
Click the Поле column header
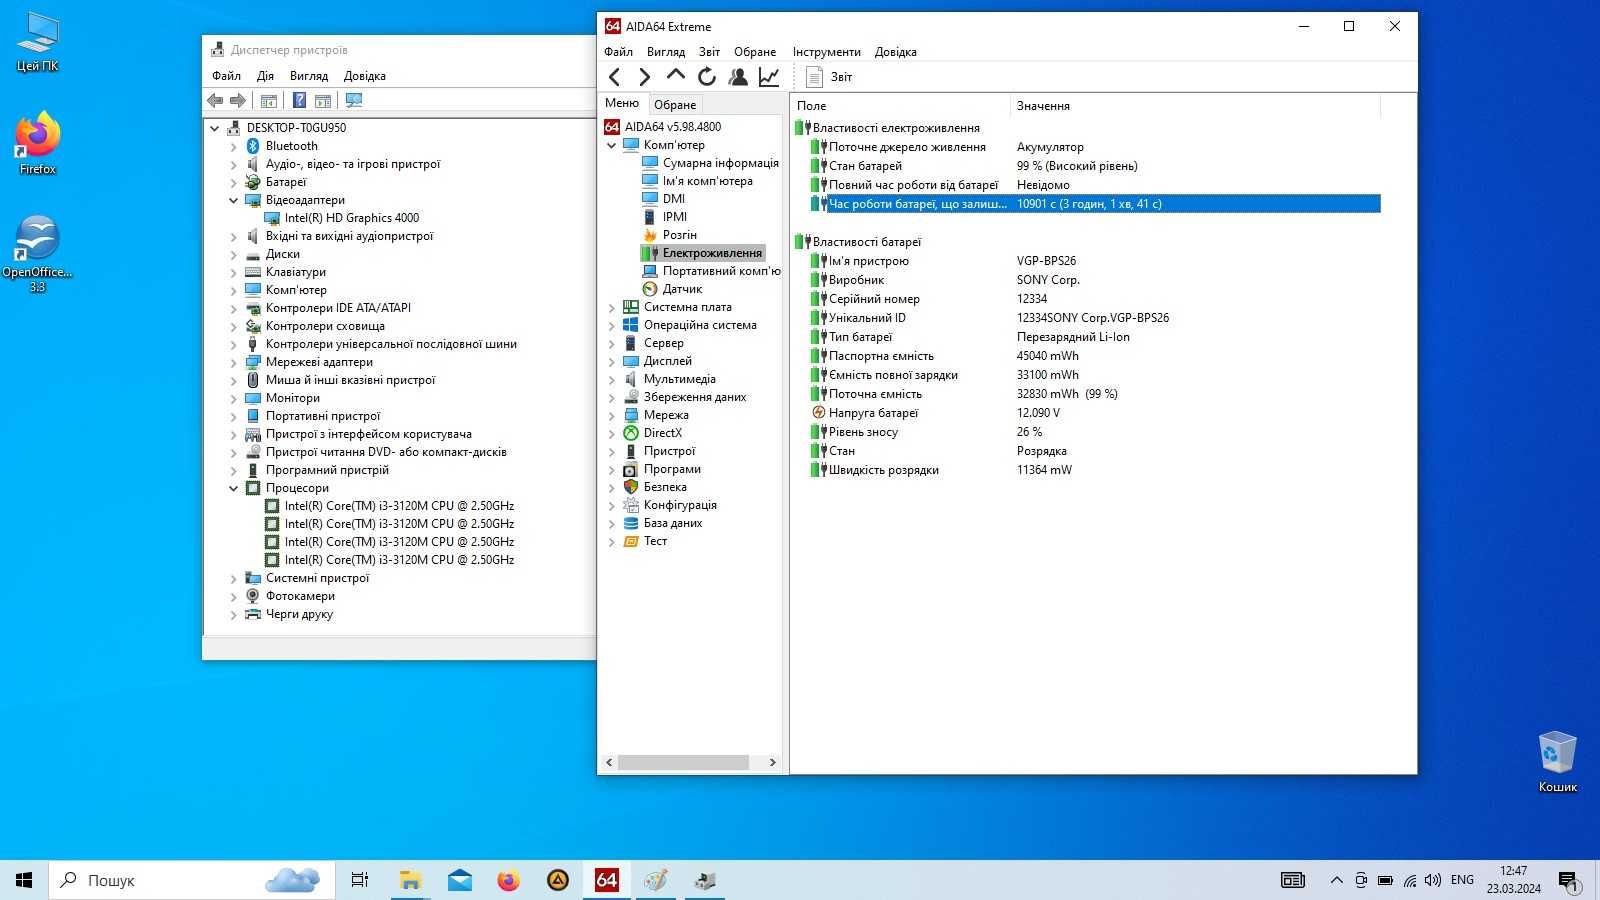(901, 106)
